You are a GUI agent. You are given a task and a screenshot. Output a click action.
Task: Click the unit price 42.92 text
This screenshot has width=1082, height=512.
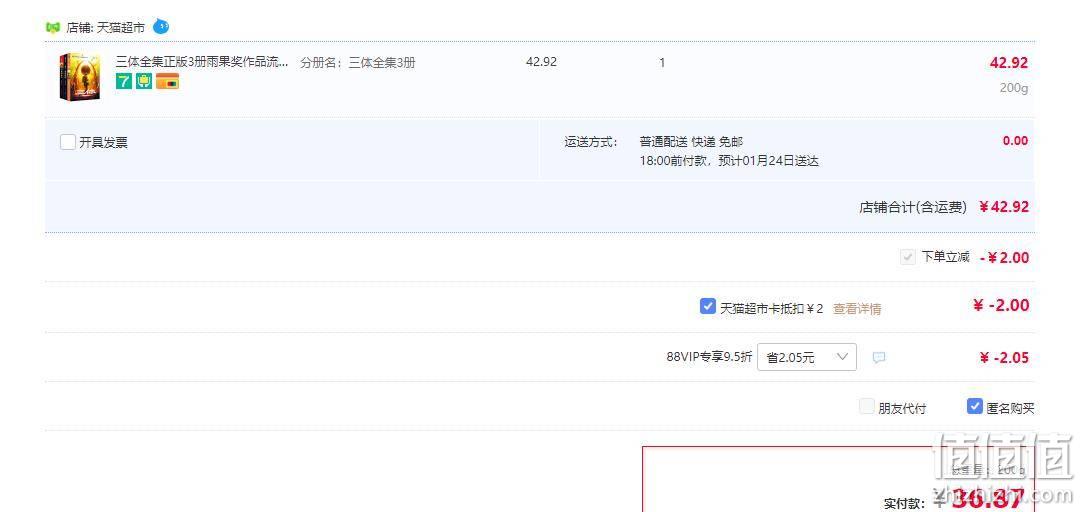(x=541, y=61)
